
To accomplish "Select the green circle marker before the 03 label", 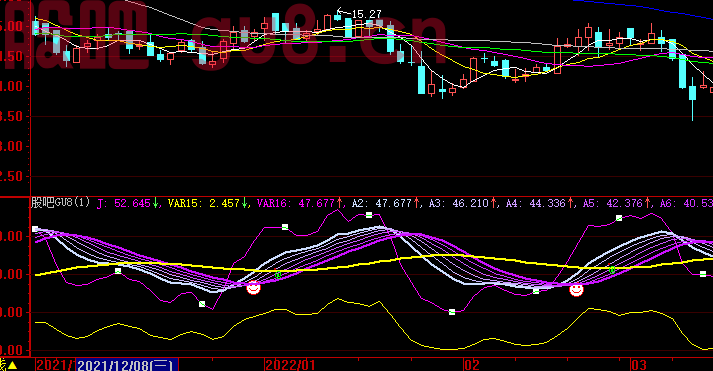I will coord(612,270).
